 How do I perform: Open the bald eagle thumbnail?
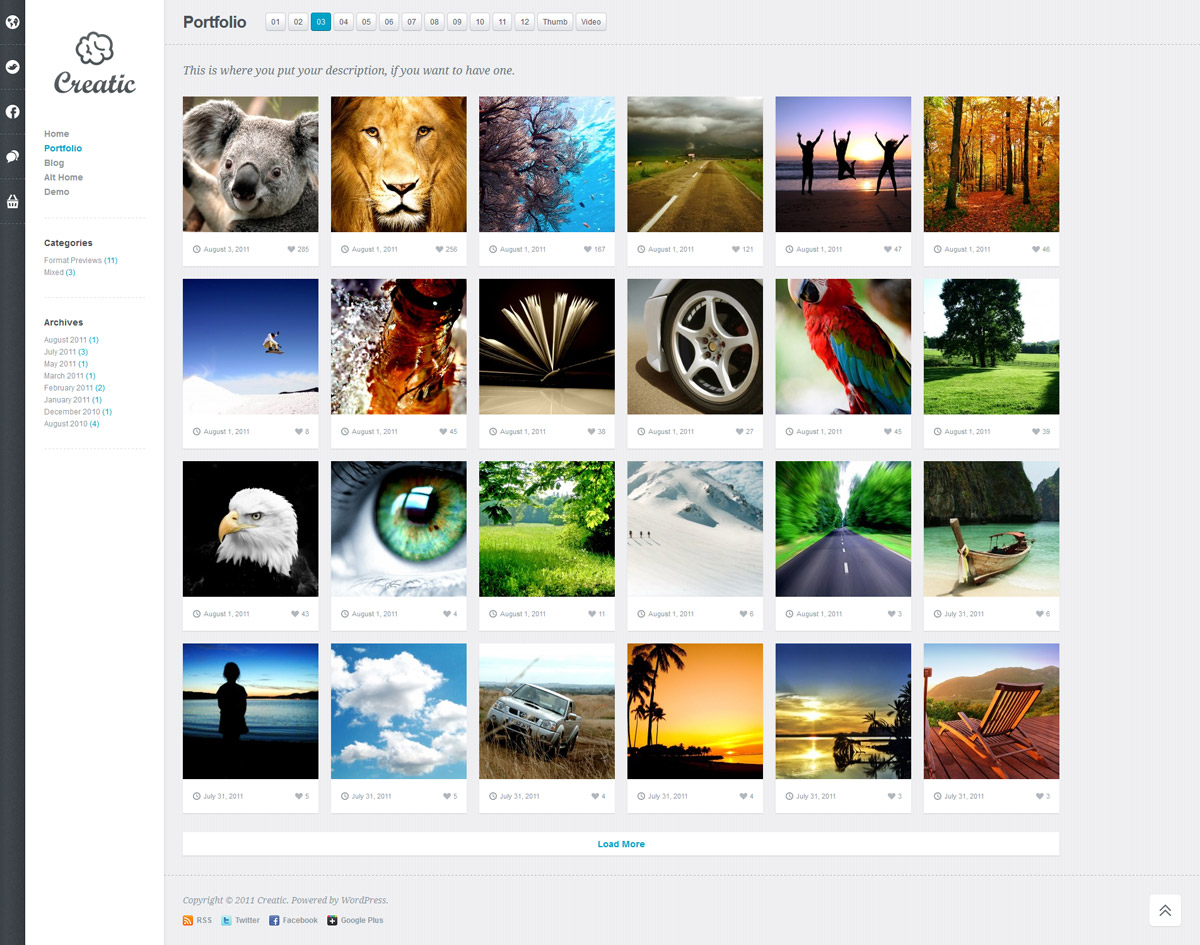(251, 529)
